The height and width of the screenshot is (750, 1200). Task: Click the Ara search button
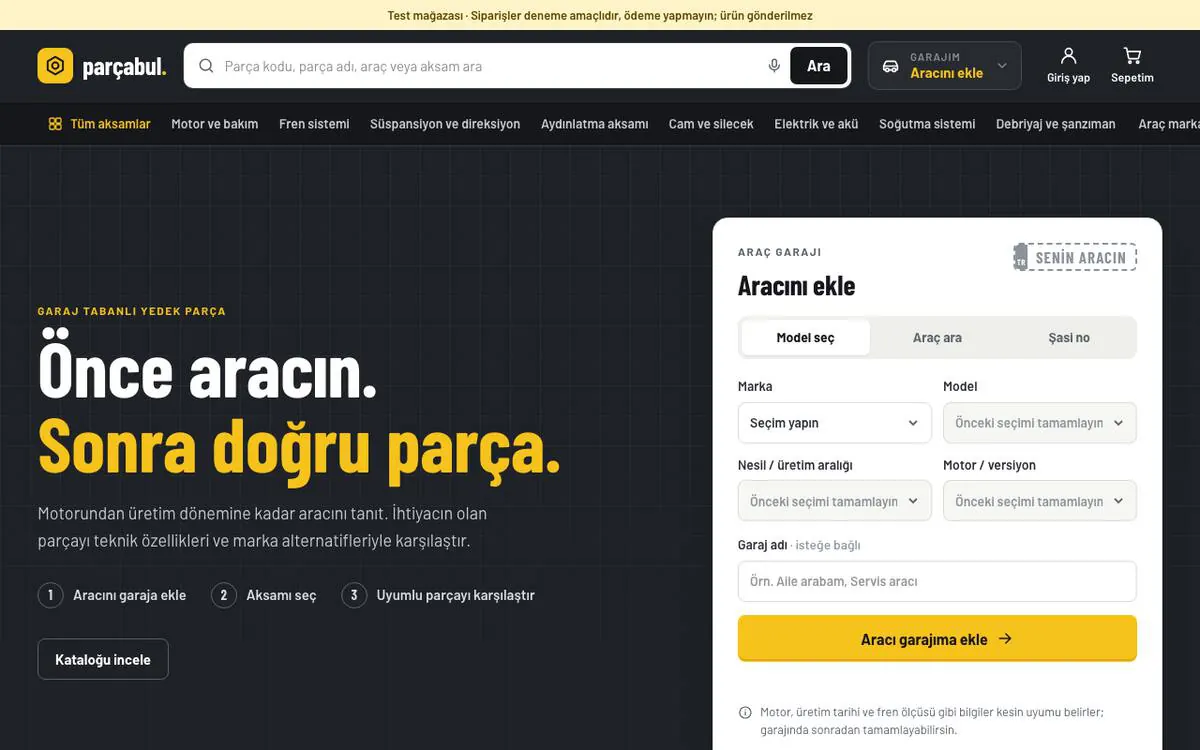pos(818,66)
